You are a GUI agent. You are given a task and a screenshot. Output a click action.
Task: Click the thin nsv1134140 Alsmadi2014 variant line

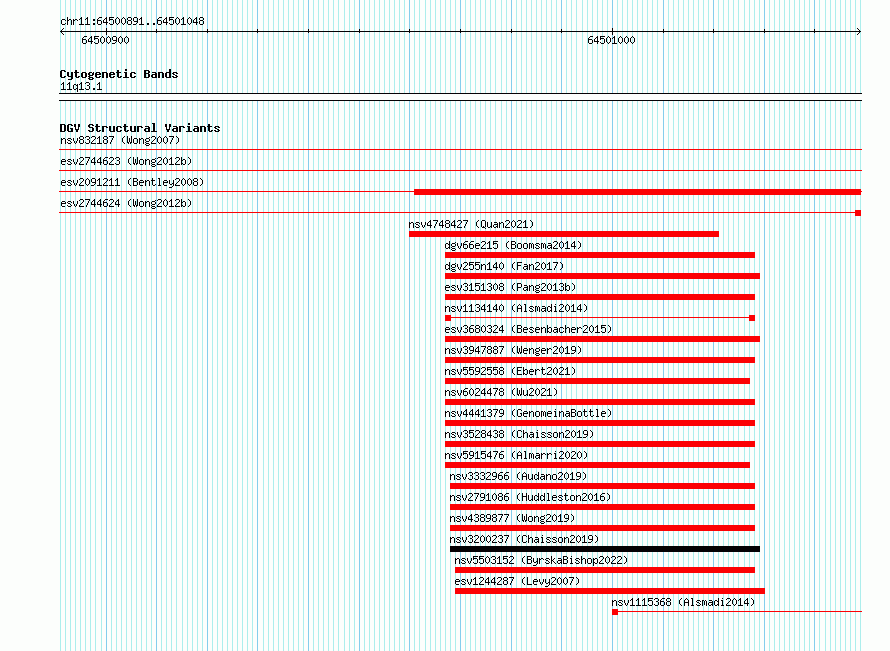(600, 318)
